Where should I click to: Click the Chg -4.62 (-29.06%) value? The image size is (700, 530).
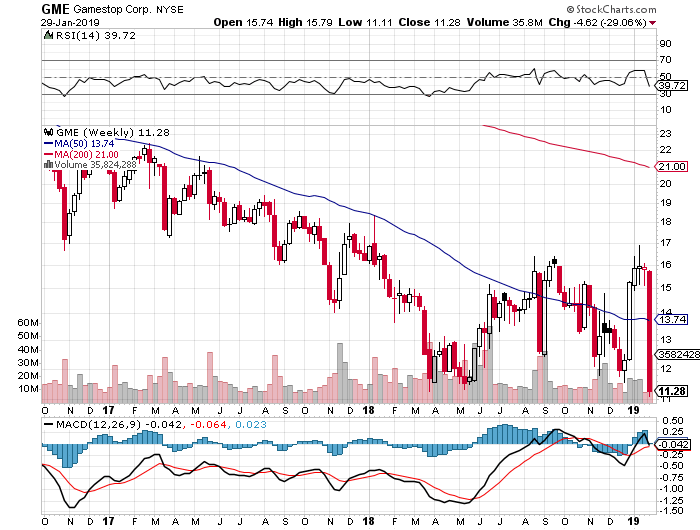click(x=597, y=22)
